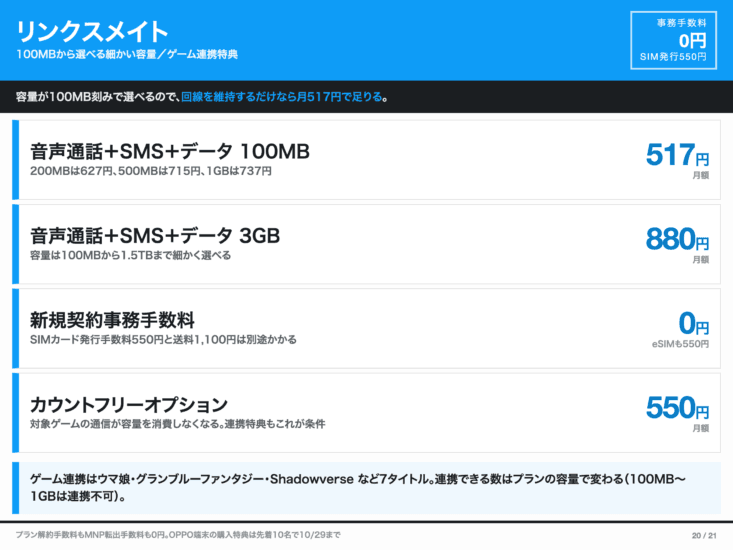Image resolution: width=733 pixels, height=550 pixels.
Task: Click the SIM発行550円 note in the header box
Action: 673,57
